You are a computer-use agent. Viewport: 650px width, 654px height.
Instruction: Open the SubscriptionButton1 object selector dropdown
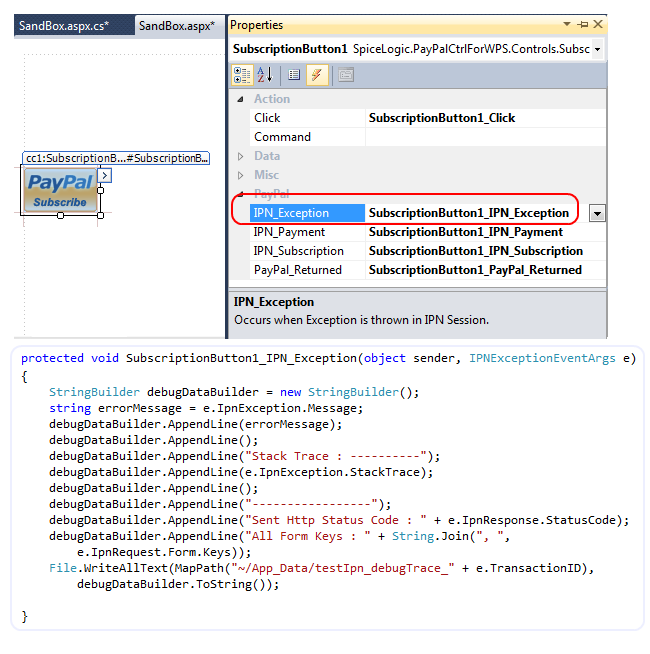pos(597,49)
